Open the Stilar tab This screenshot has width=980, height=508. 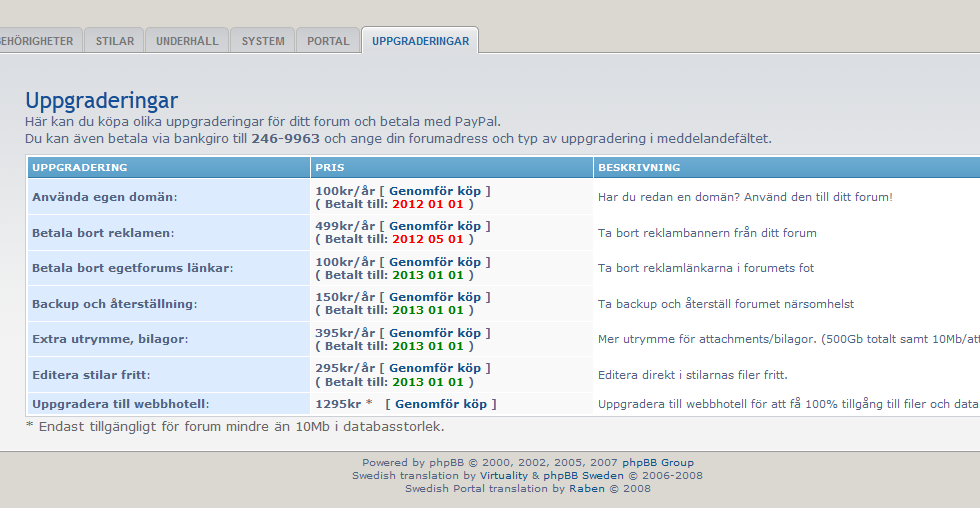(x=114, y=41)
